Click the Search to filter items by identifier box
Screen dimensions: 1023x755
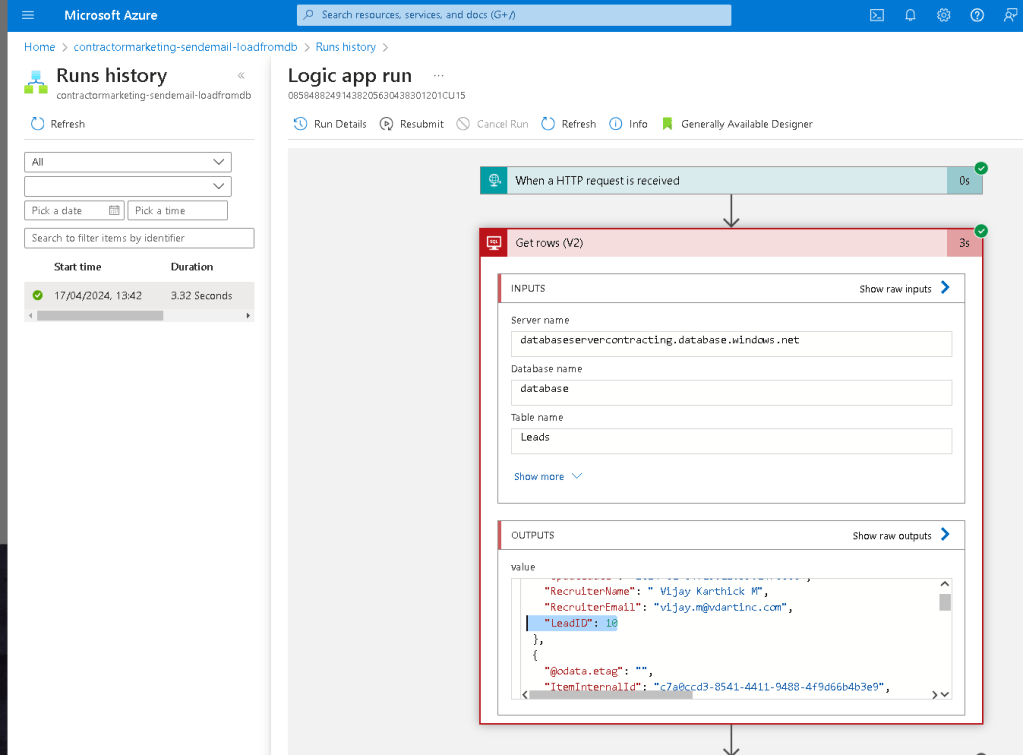pyautogui.click(x=139, y=238)
